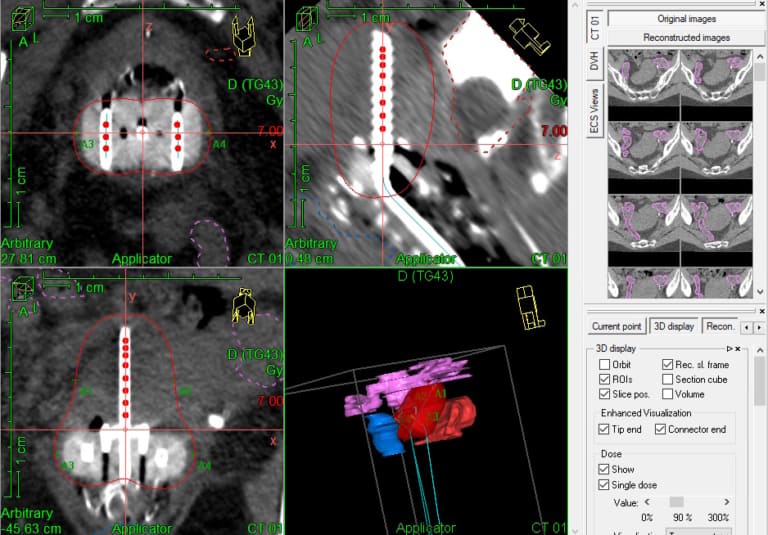Viewport: 768px width, 535px height.
Task: Click the 3D display panel scroll-up arrow
Action: [x=760, y=350]
